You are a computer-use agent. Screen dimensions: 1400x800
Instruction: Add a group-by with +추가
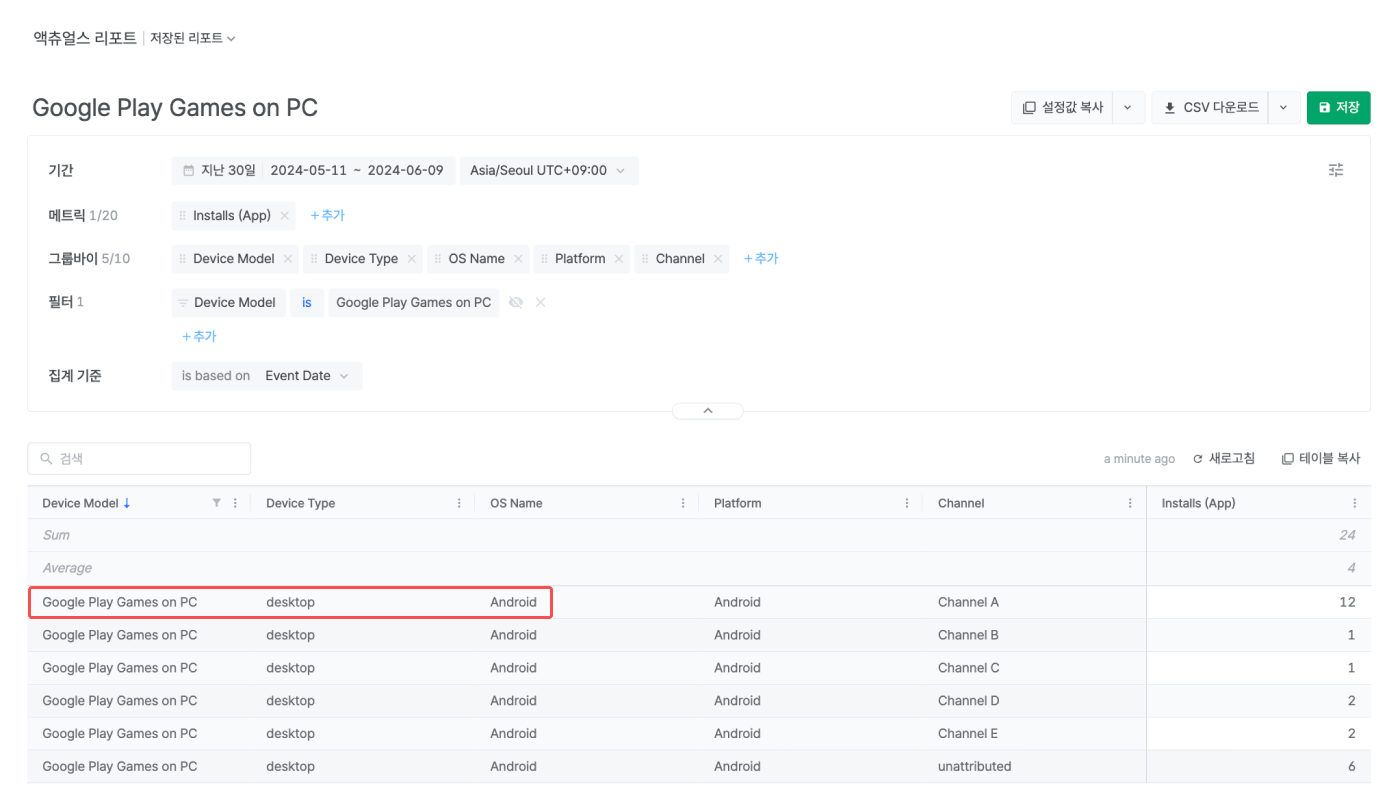pyautogui.click(x=761, y=258)
